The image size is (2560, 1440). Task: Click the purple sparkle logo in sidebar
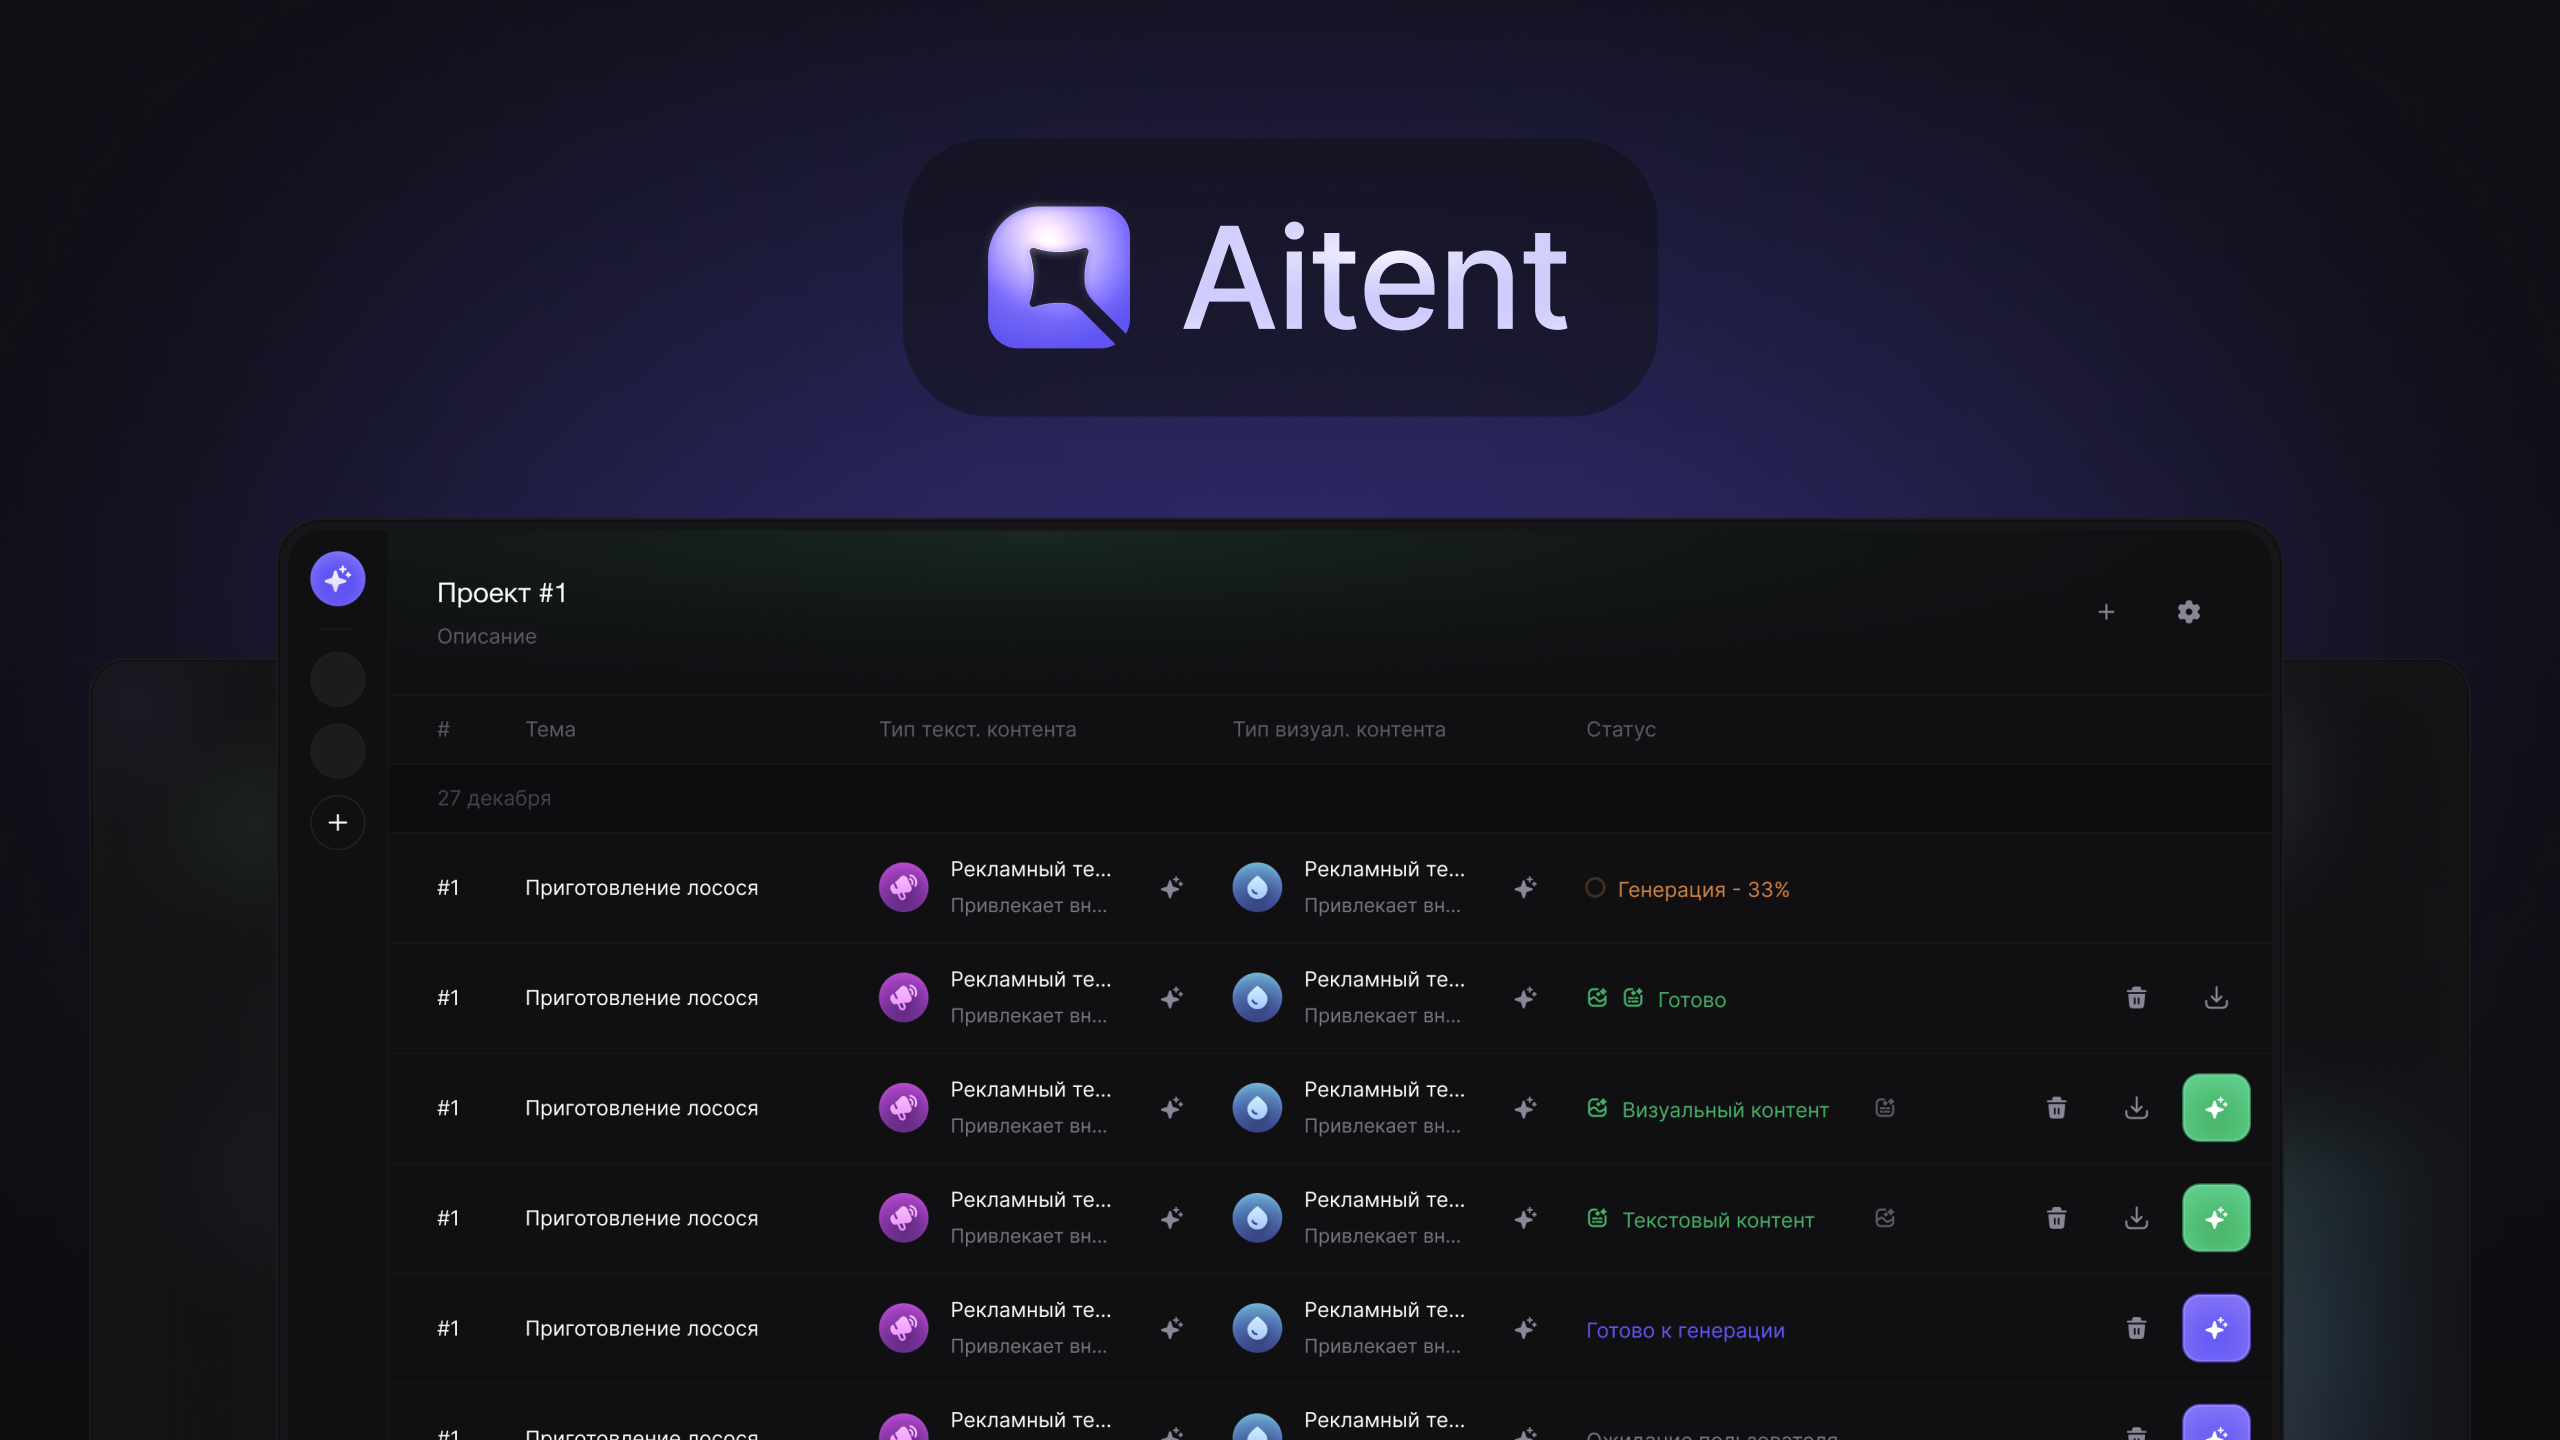[x=337, y=578]
